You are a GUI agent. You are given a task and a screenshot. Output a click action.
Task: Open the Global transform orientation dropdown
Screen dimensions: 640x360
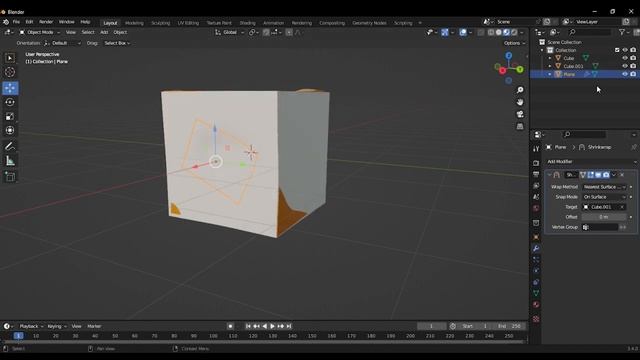point(229,32)
